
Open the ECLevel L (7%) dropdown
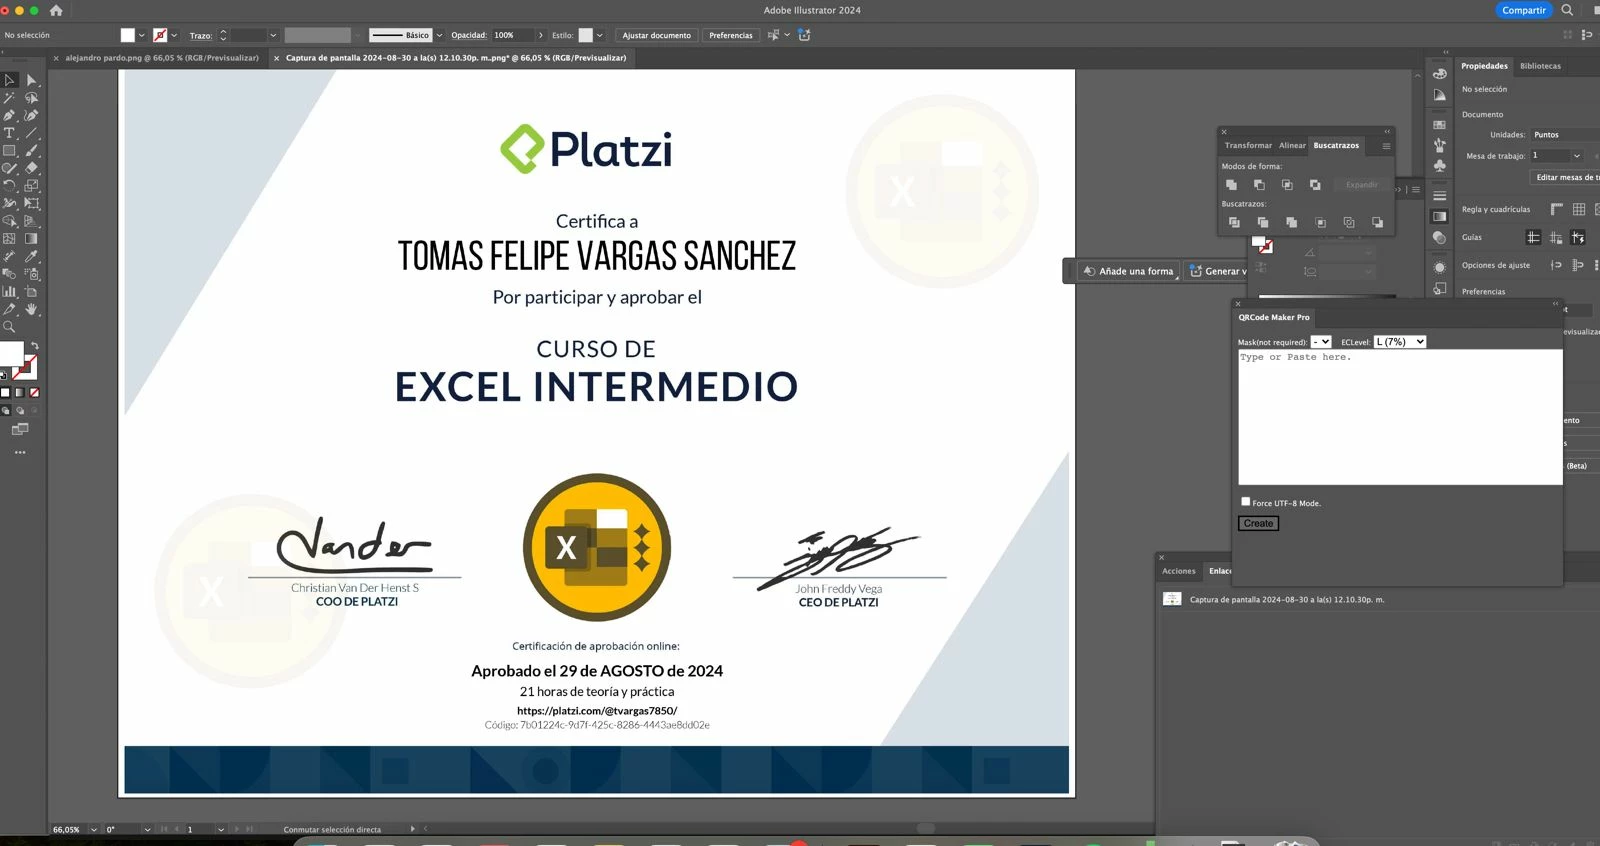pyautogui.click(x=1399, y=342)
